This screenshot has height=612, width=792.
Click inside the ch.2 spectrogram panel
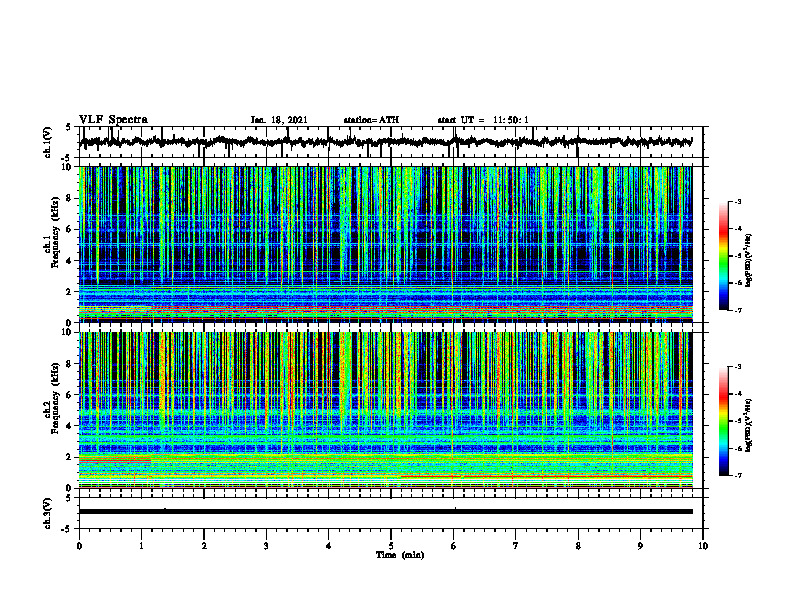[385, 410]
